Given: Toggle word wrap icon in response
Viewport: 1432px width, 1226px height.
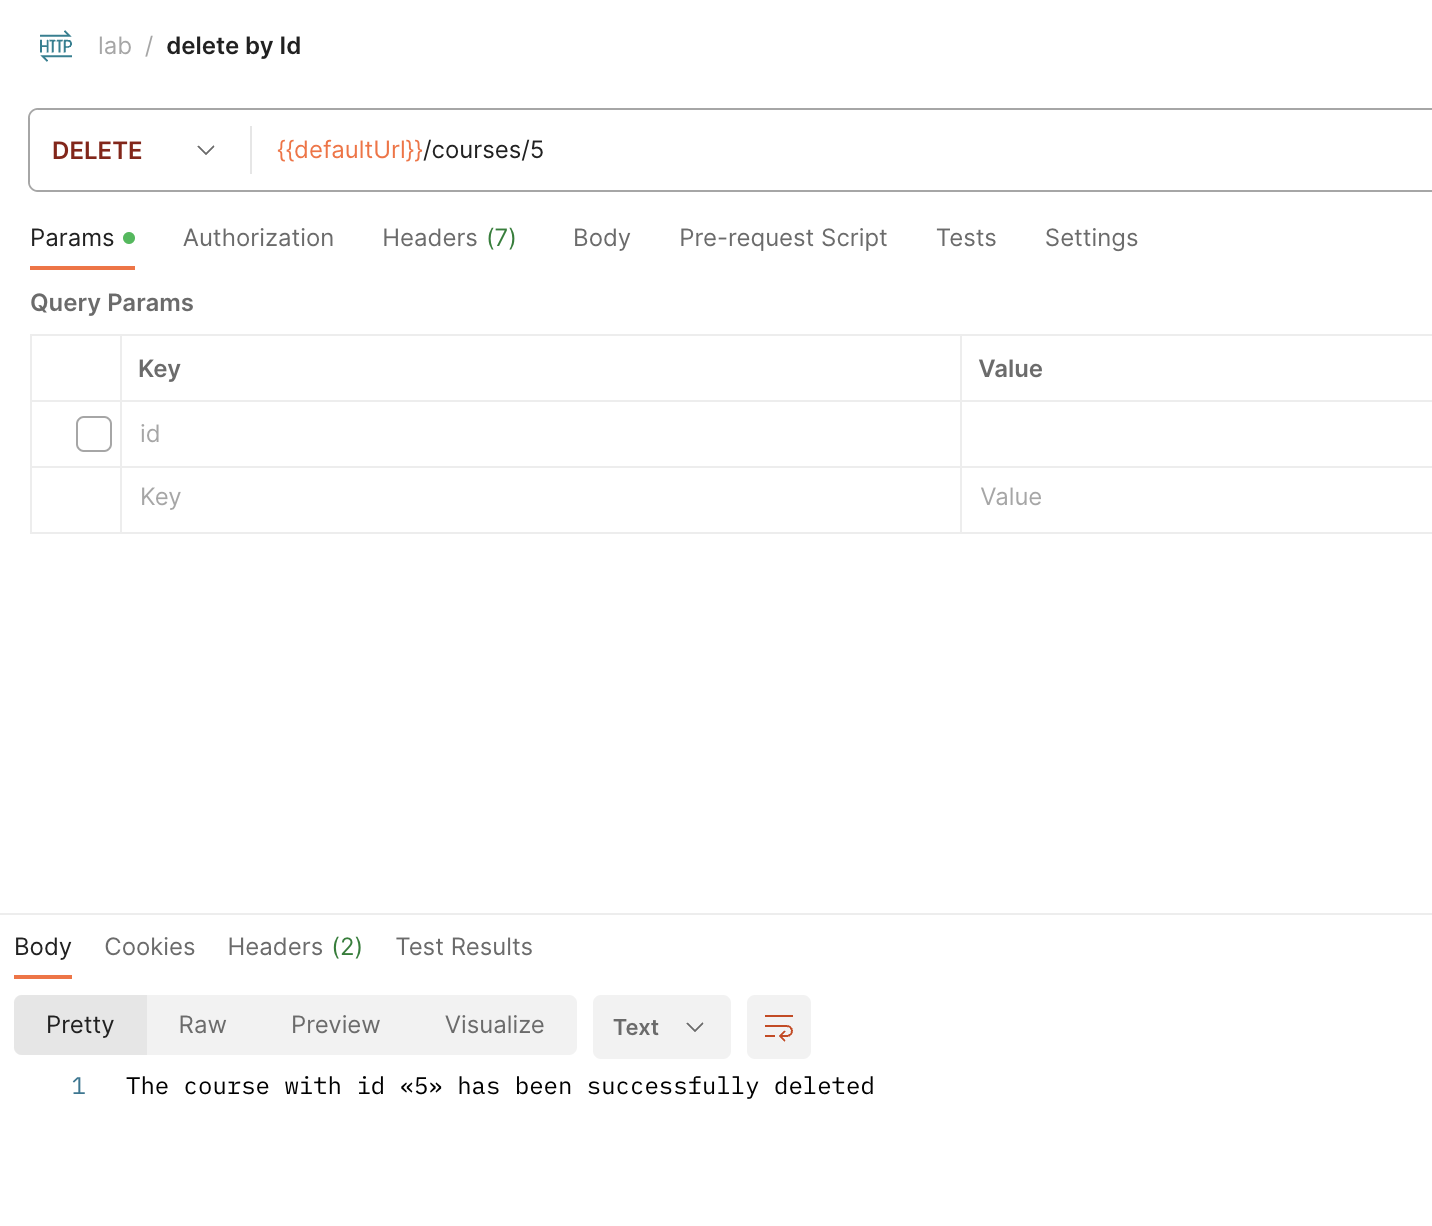Looking at the screenshot, I should pyautogui.click(x=778, y=1027).
